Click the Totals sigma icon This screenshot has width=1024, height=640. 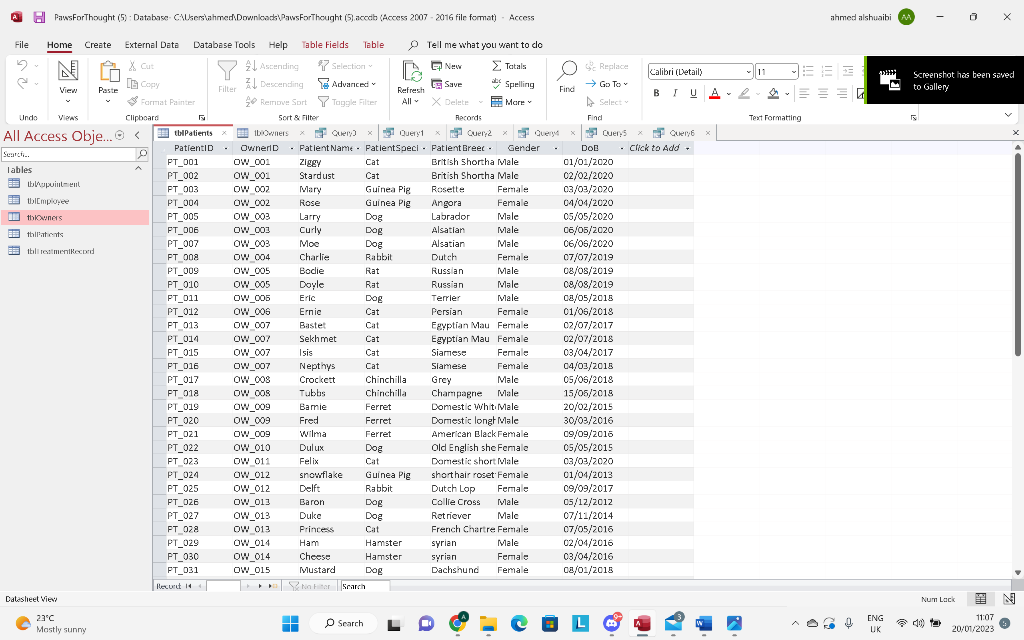[497, 66]
